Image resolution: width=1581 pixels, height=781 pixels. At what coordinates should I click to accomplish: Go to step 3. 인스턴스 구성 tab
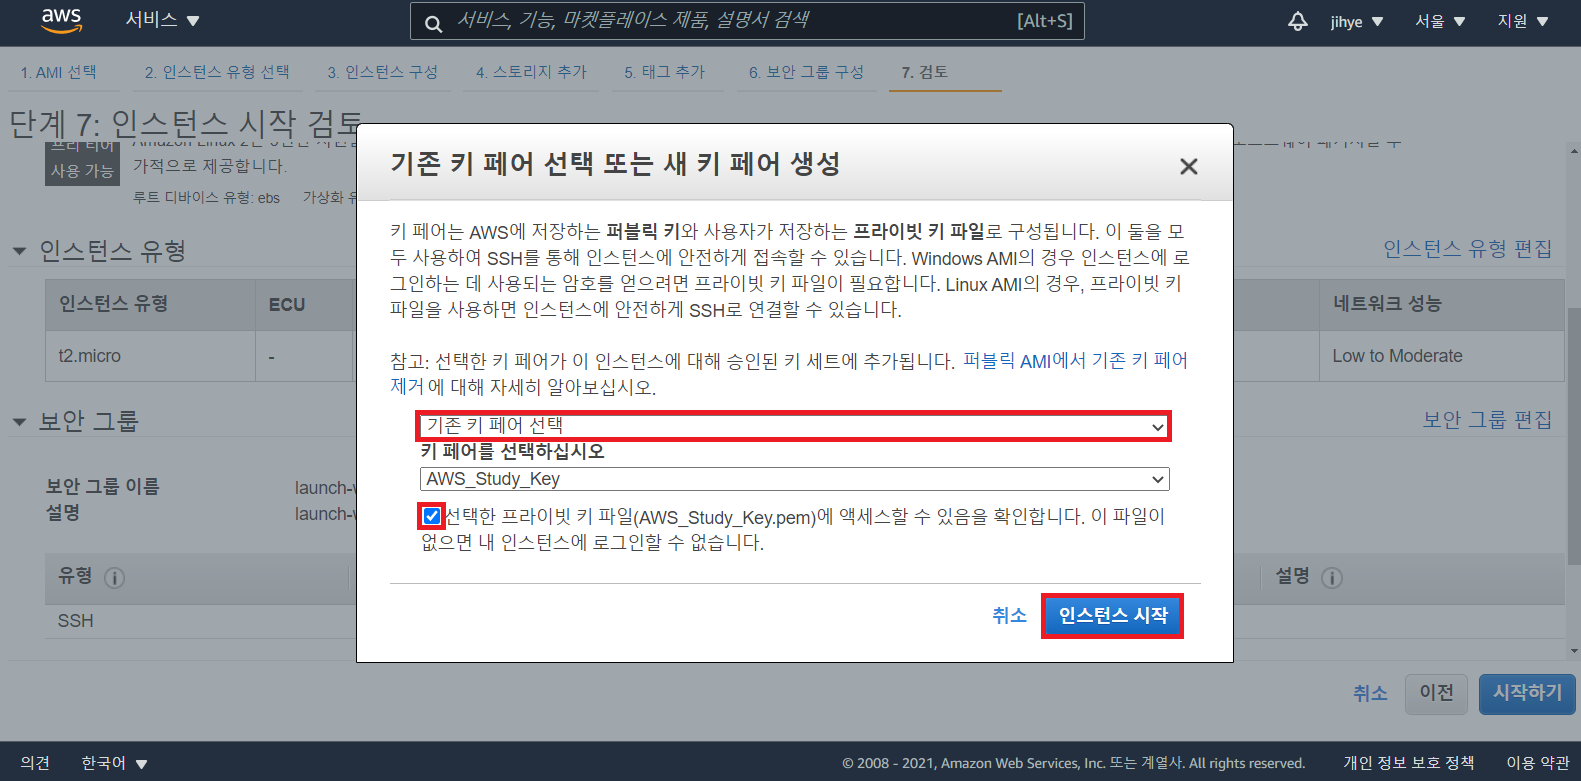tap(383, 72)
